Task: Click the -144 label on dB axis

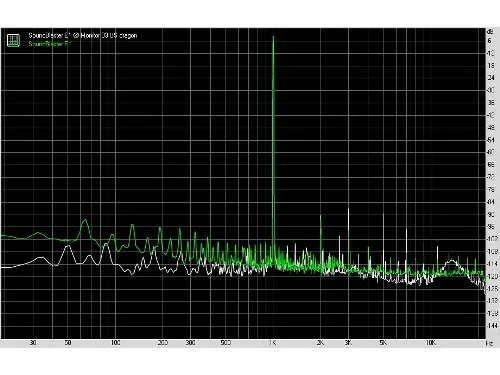Action: point(491,325)
